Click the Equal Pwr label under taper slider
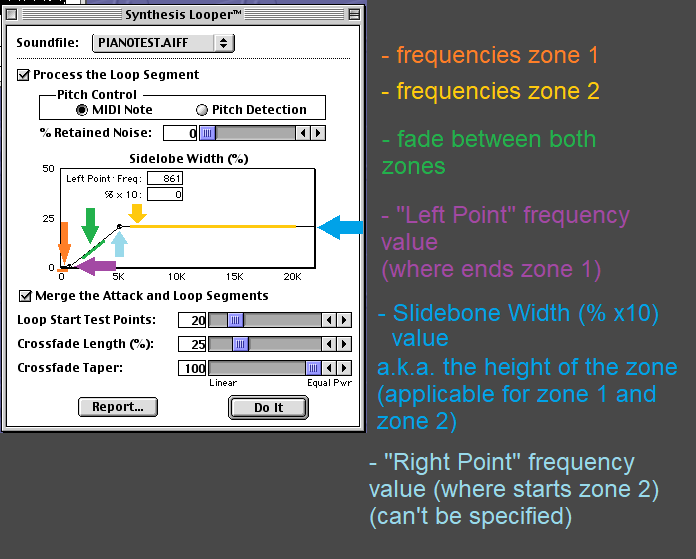 [x=329, y=383]
